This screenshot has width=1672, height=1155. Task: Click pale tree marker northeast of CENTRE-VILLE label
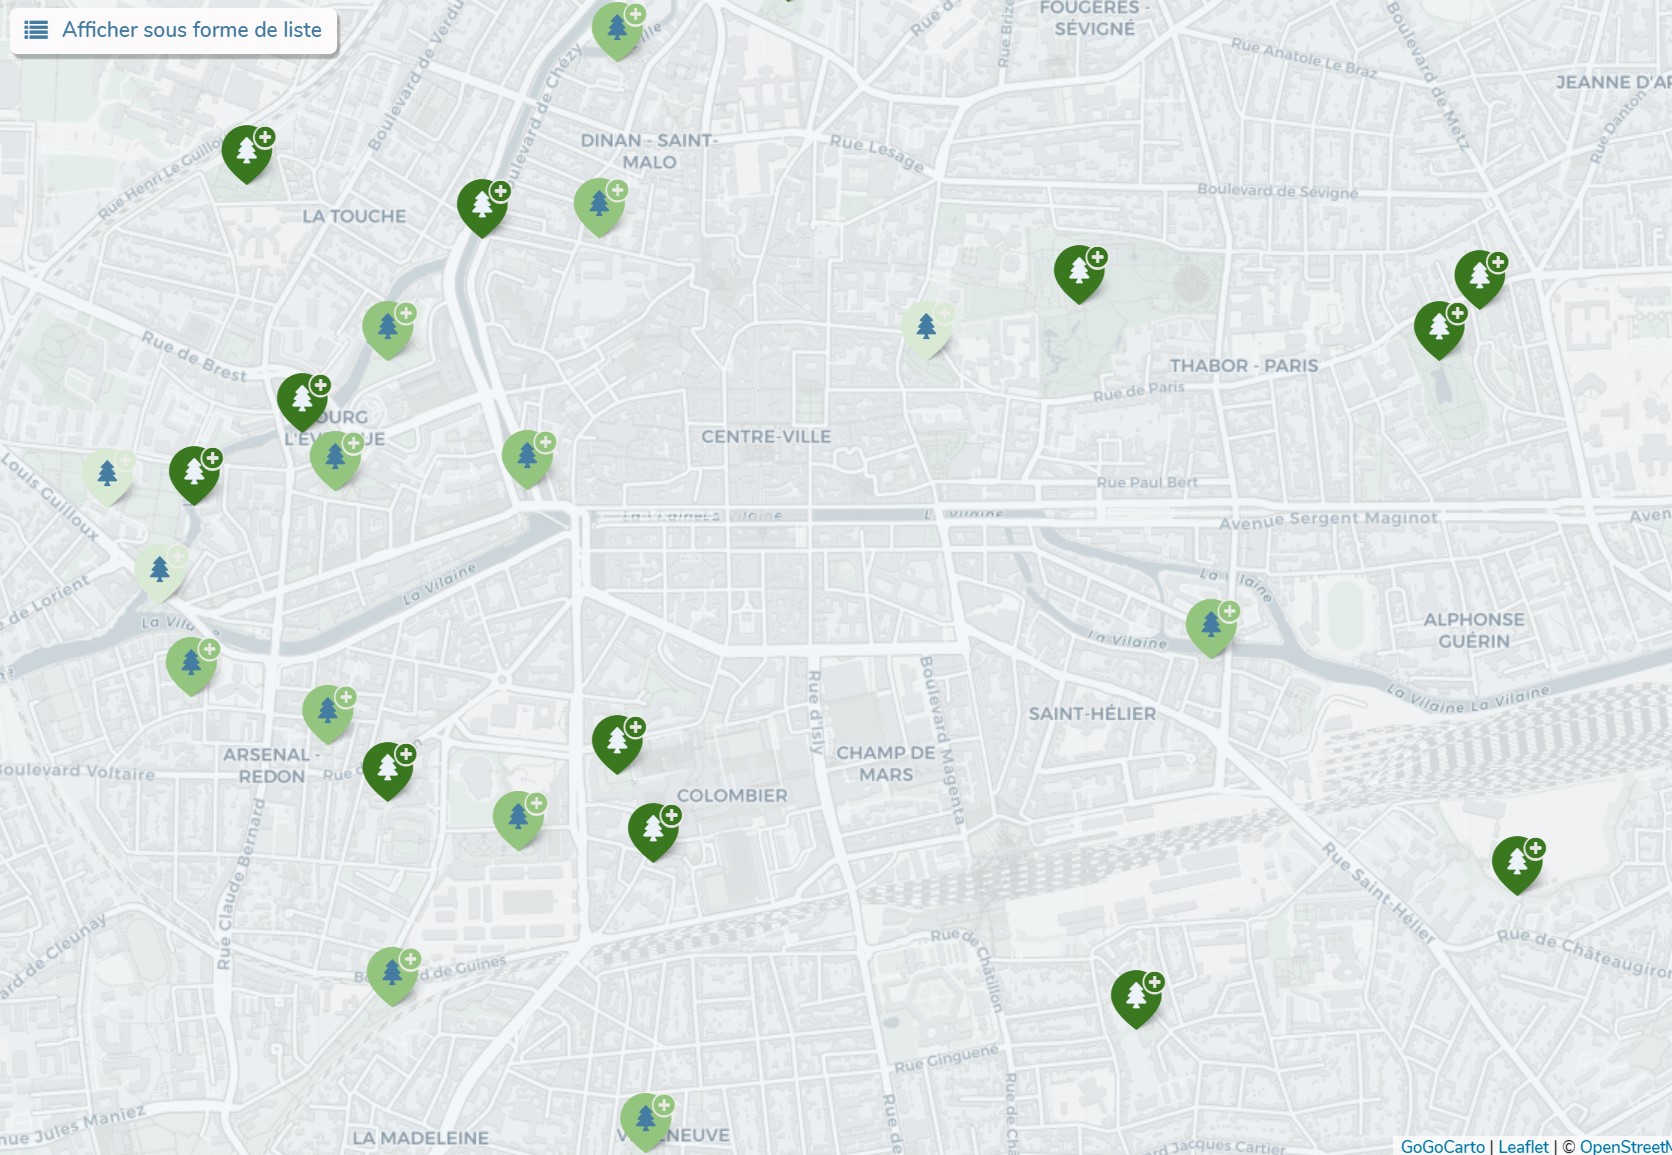927,330
